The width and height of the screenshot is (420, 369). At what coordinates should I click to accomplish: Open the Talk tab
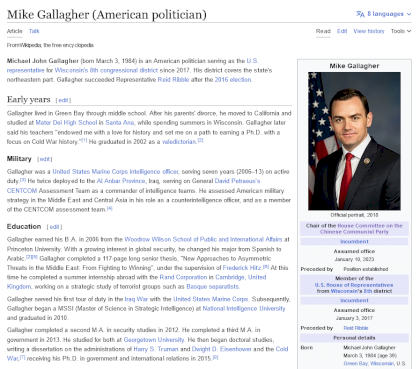[x=34, y=31]
